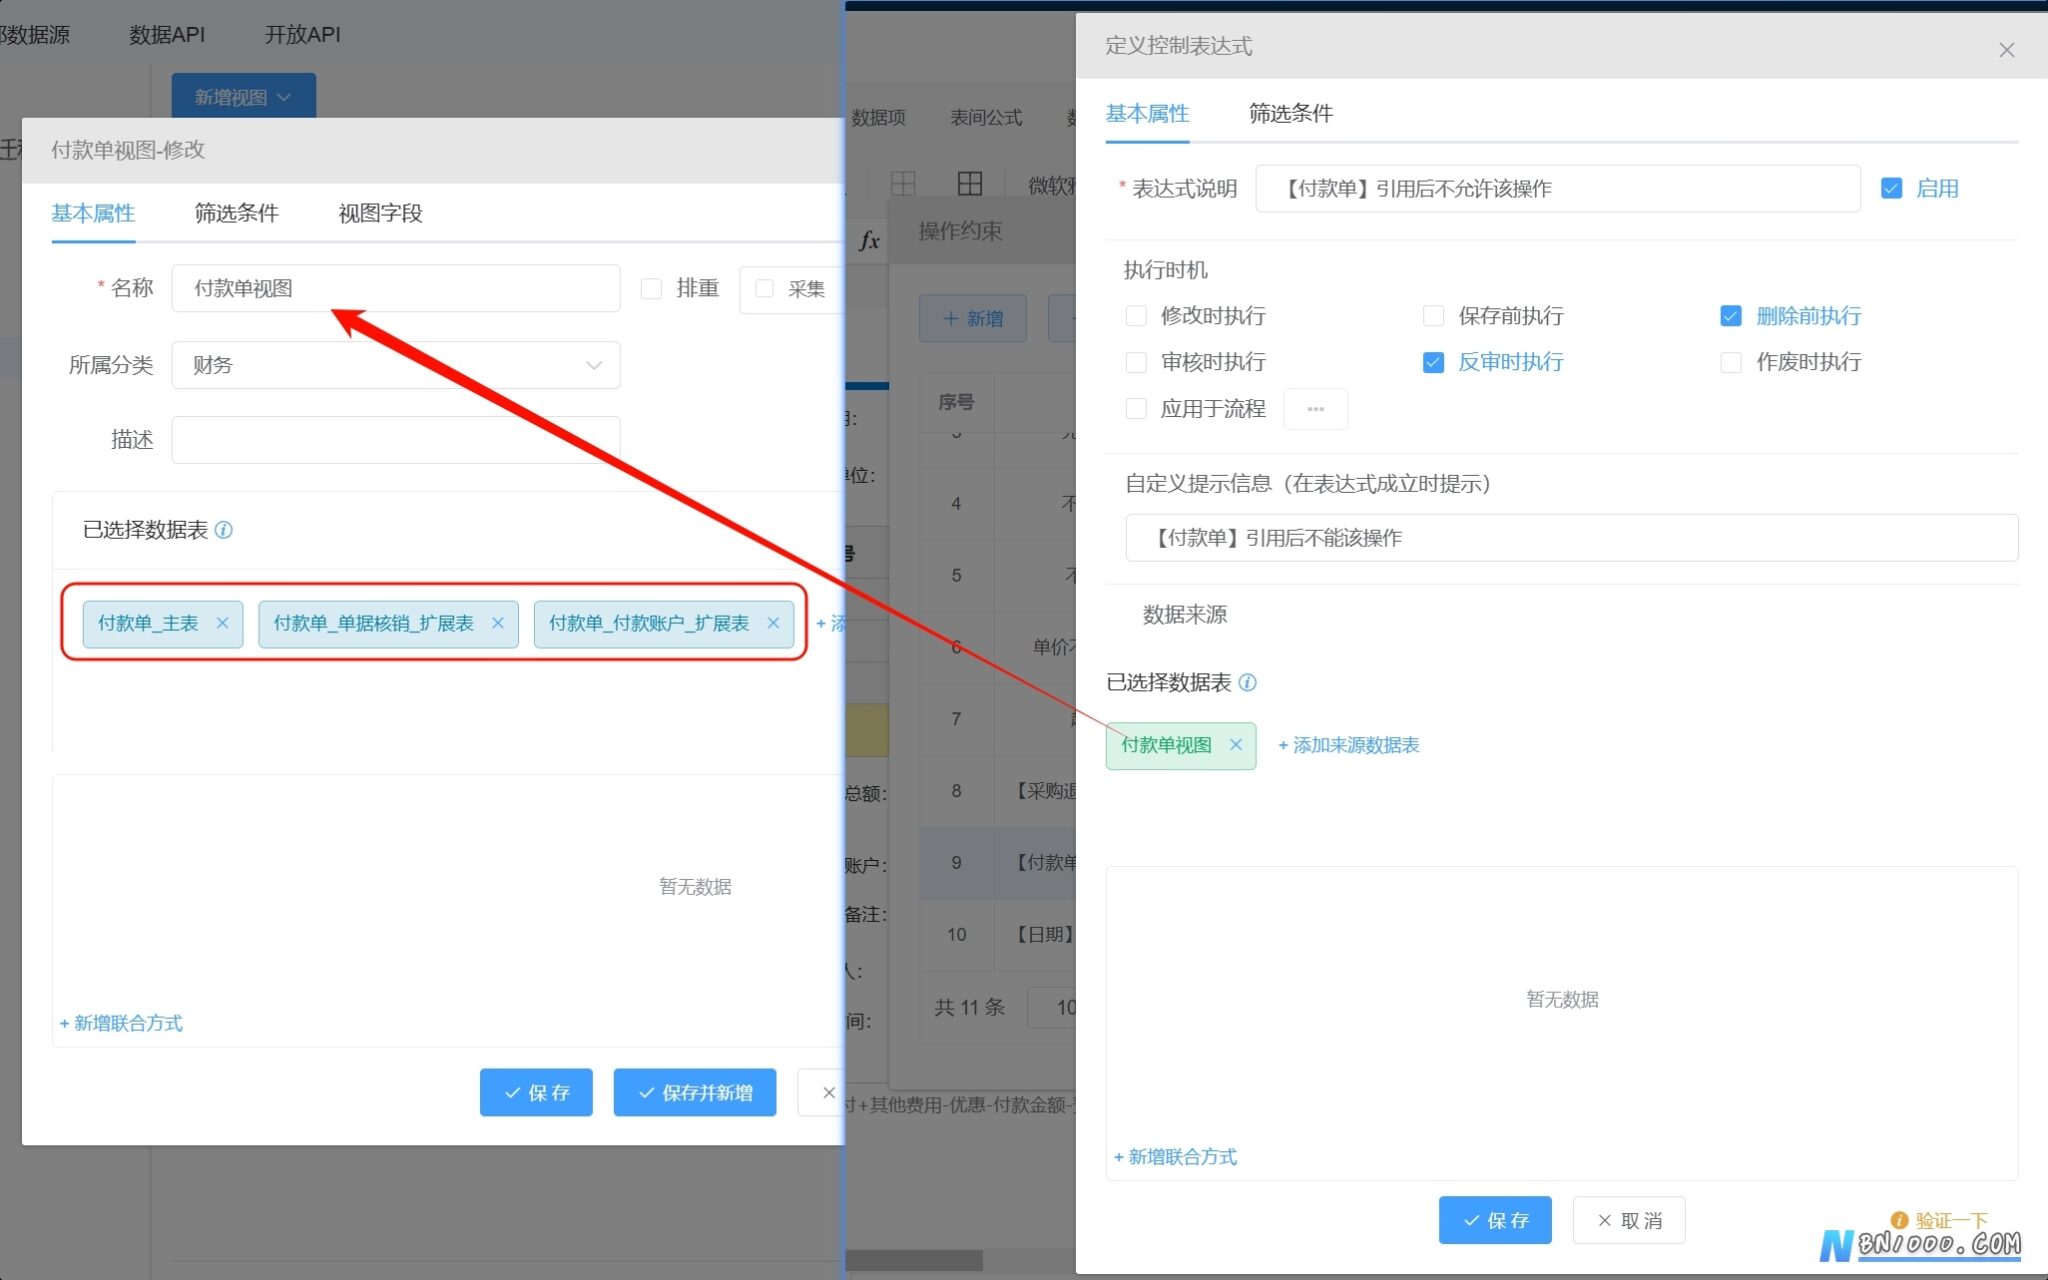
Task: Click the 描述 input field
Action: (396, 440)
